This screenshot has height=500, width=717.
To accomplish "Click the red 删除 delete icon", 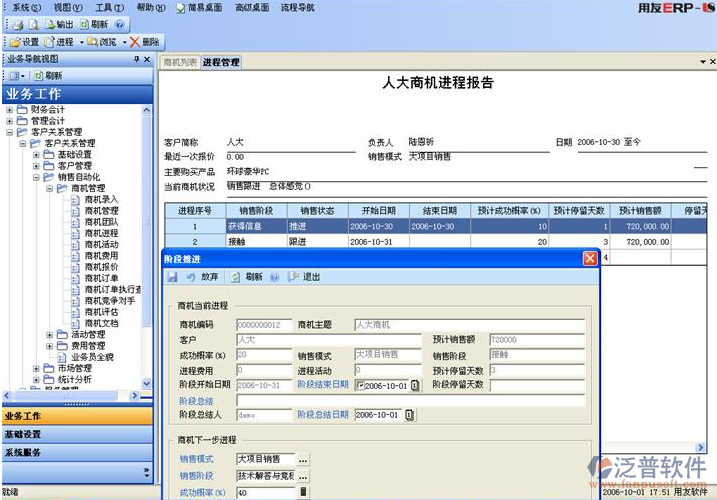I will tap(134, 42).
